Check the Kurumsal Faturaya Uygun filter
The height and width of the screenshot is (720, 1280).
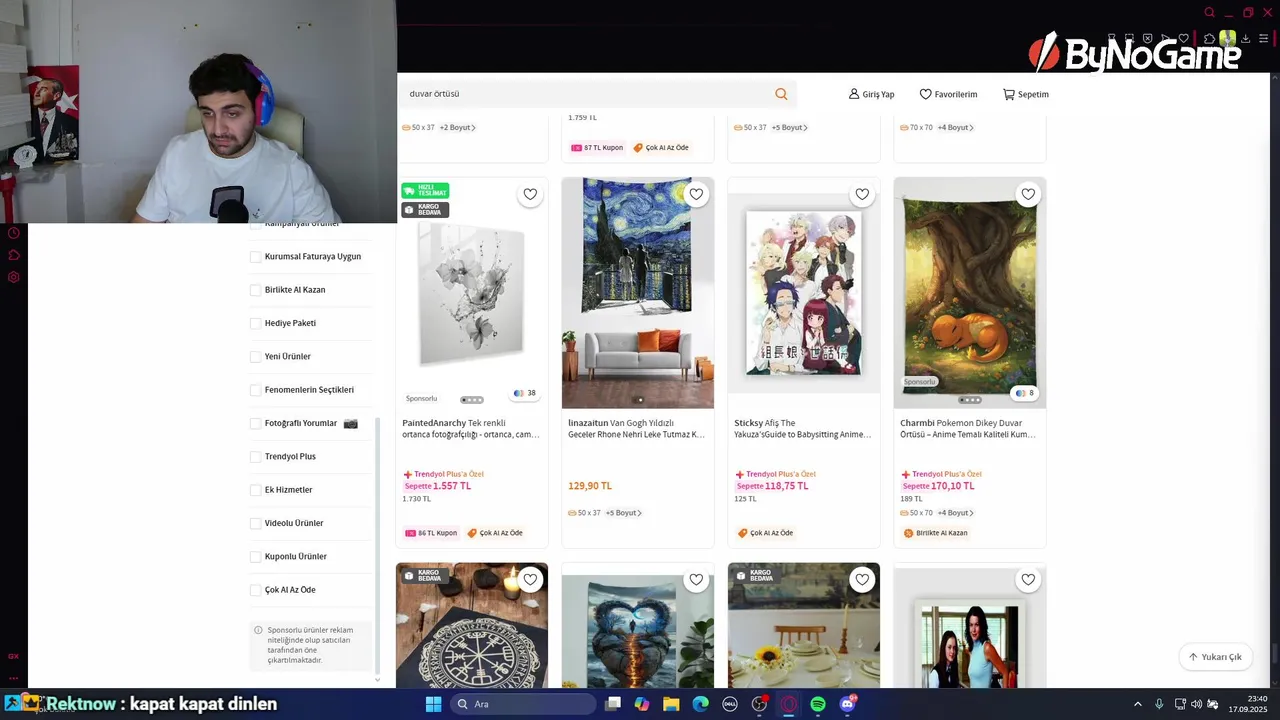tap(255, 257)
